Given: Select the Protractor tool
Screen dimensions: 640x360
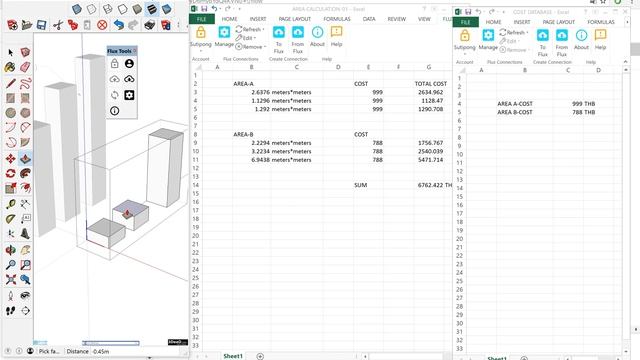Looking at the screenshot, I should [x=11, y=219].
